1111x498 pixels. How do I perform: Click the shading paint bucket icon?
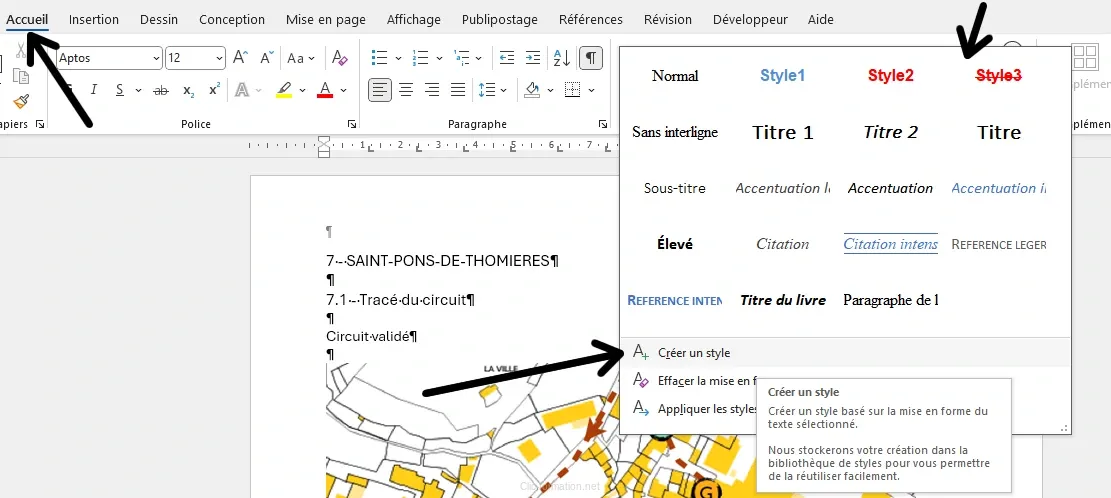(x=532, y=90)
